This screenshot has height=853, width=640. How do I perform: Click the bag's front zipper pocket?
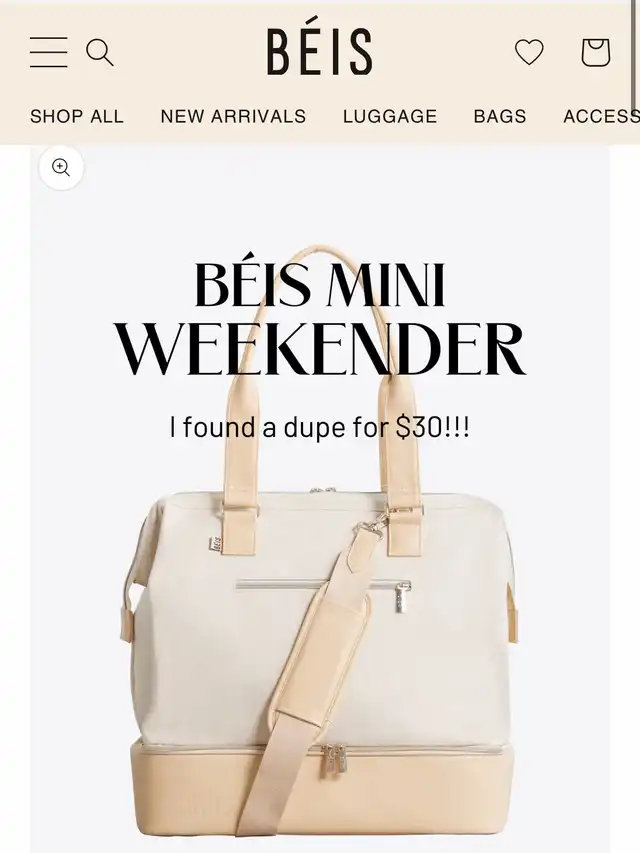coord(323,588)
